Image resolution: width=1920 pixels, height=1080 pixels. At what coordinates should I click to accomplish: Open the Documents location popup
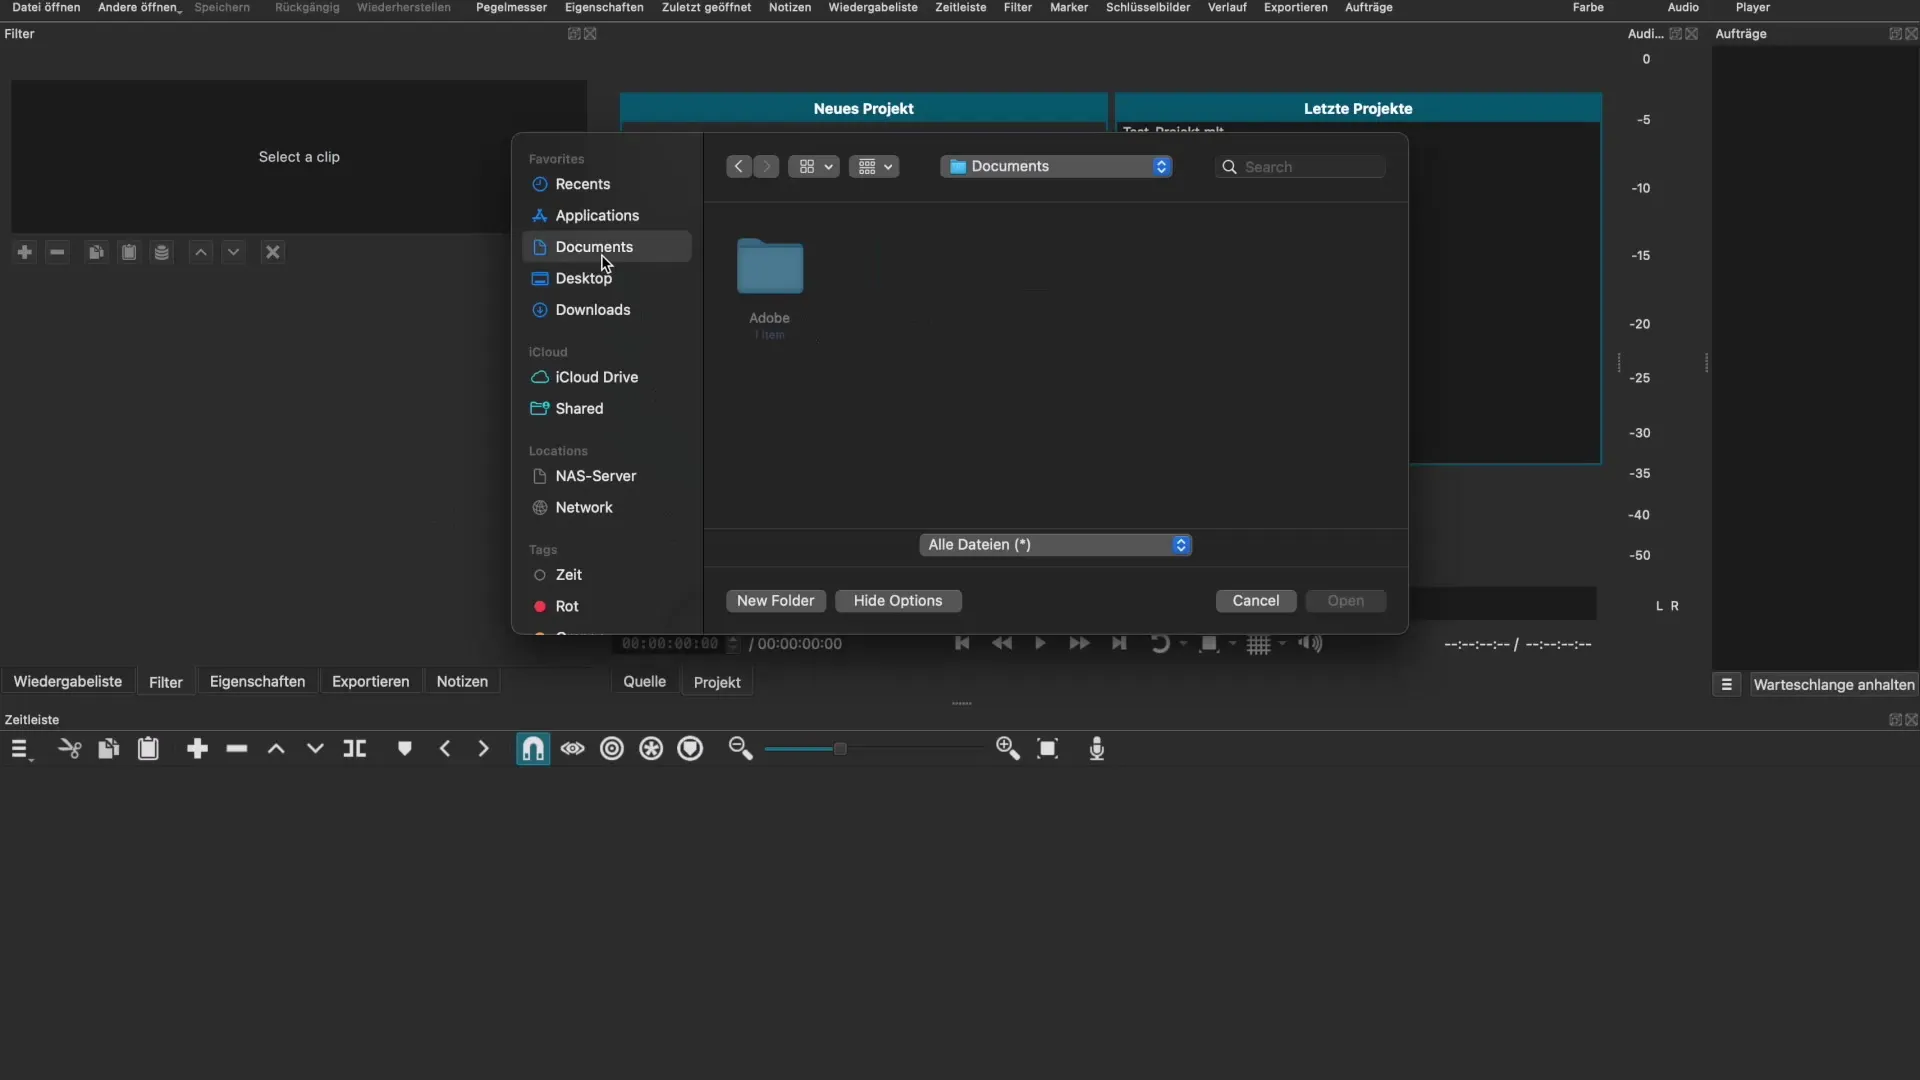tap(1056, 167)
